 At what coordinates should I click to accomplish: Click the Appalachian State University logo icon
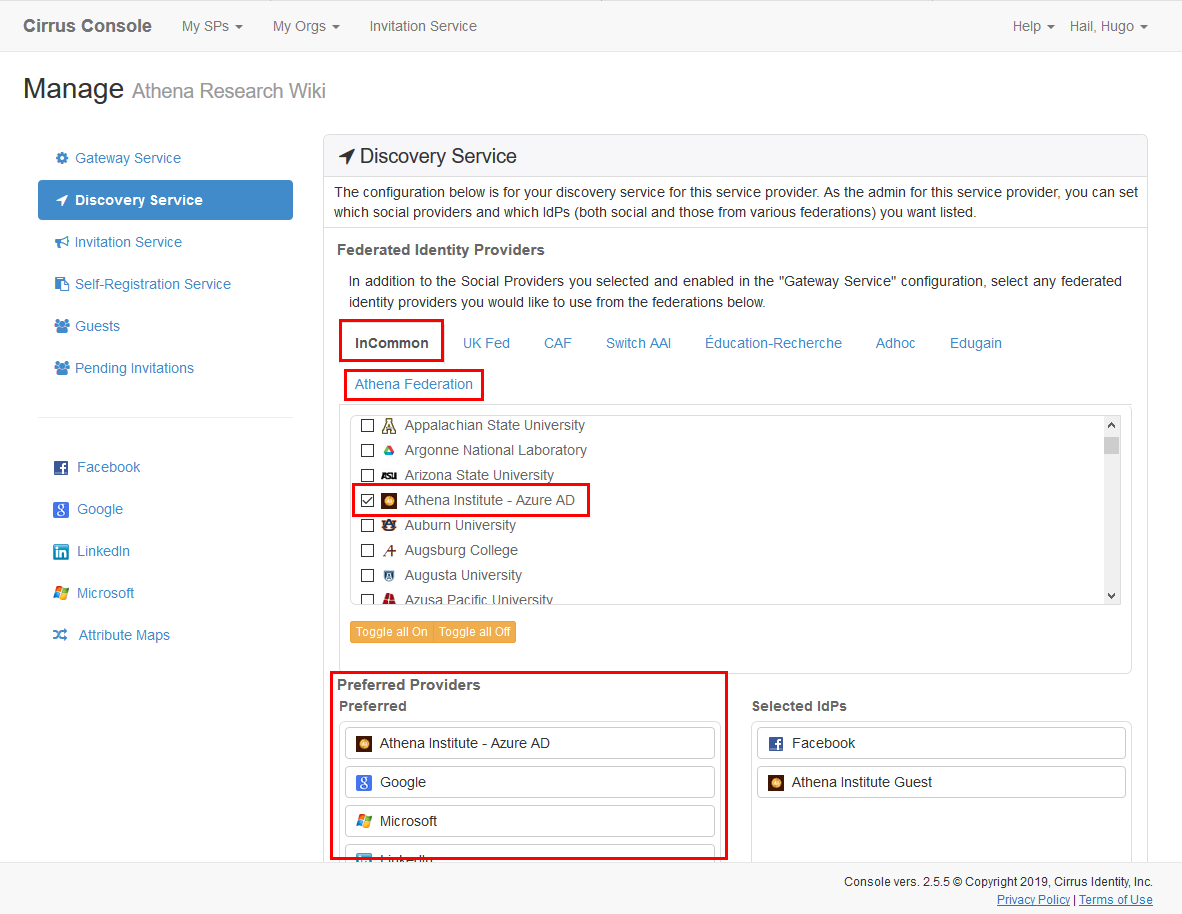click(389, 426)
